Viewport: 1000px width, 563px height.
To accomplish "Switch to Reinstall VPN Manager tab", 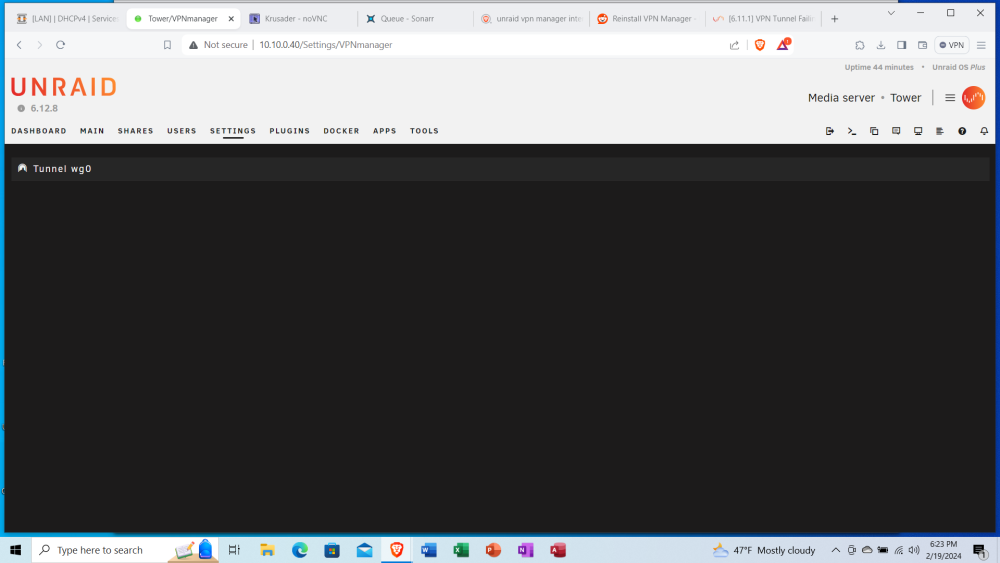I will [647, 18].
